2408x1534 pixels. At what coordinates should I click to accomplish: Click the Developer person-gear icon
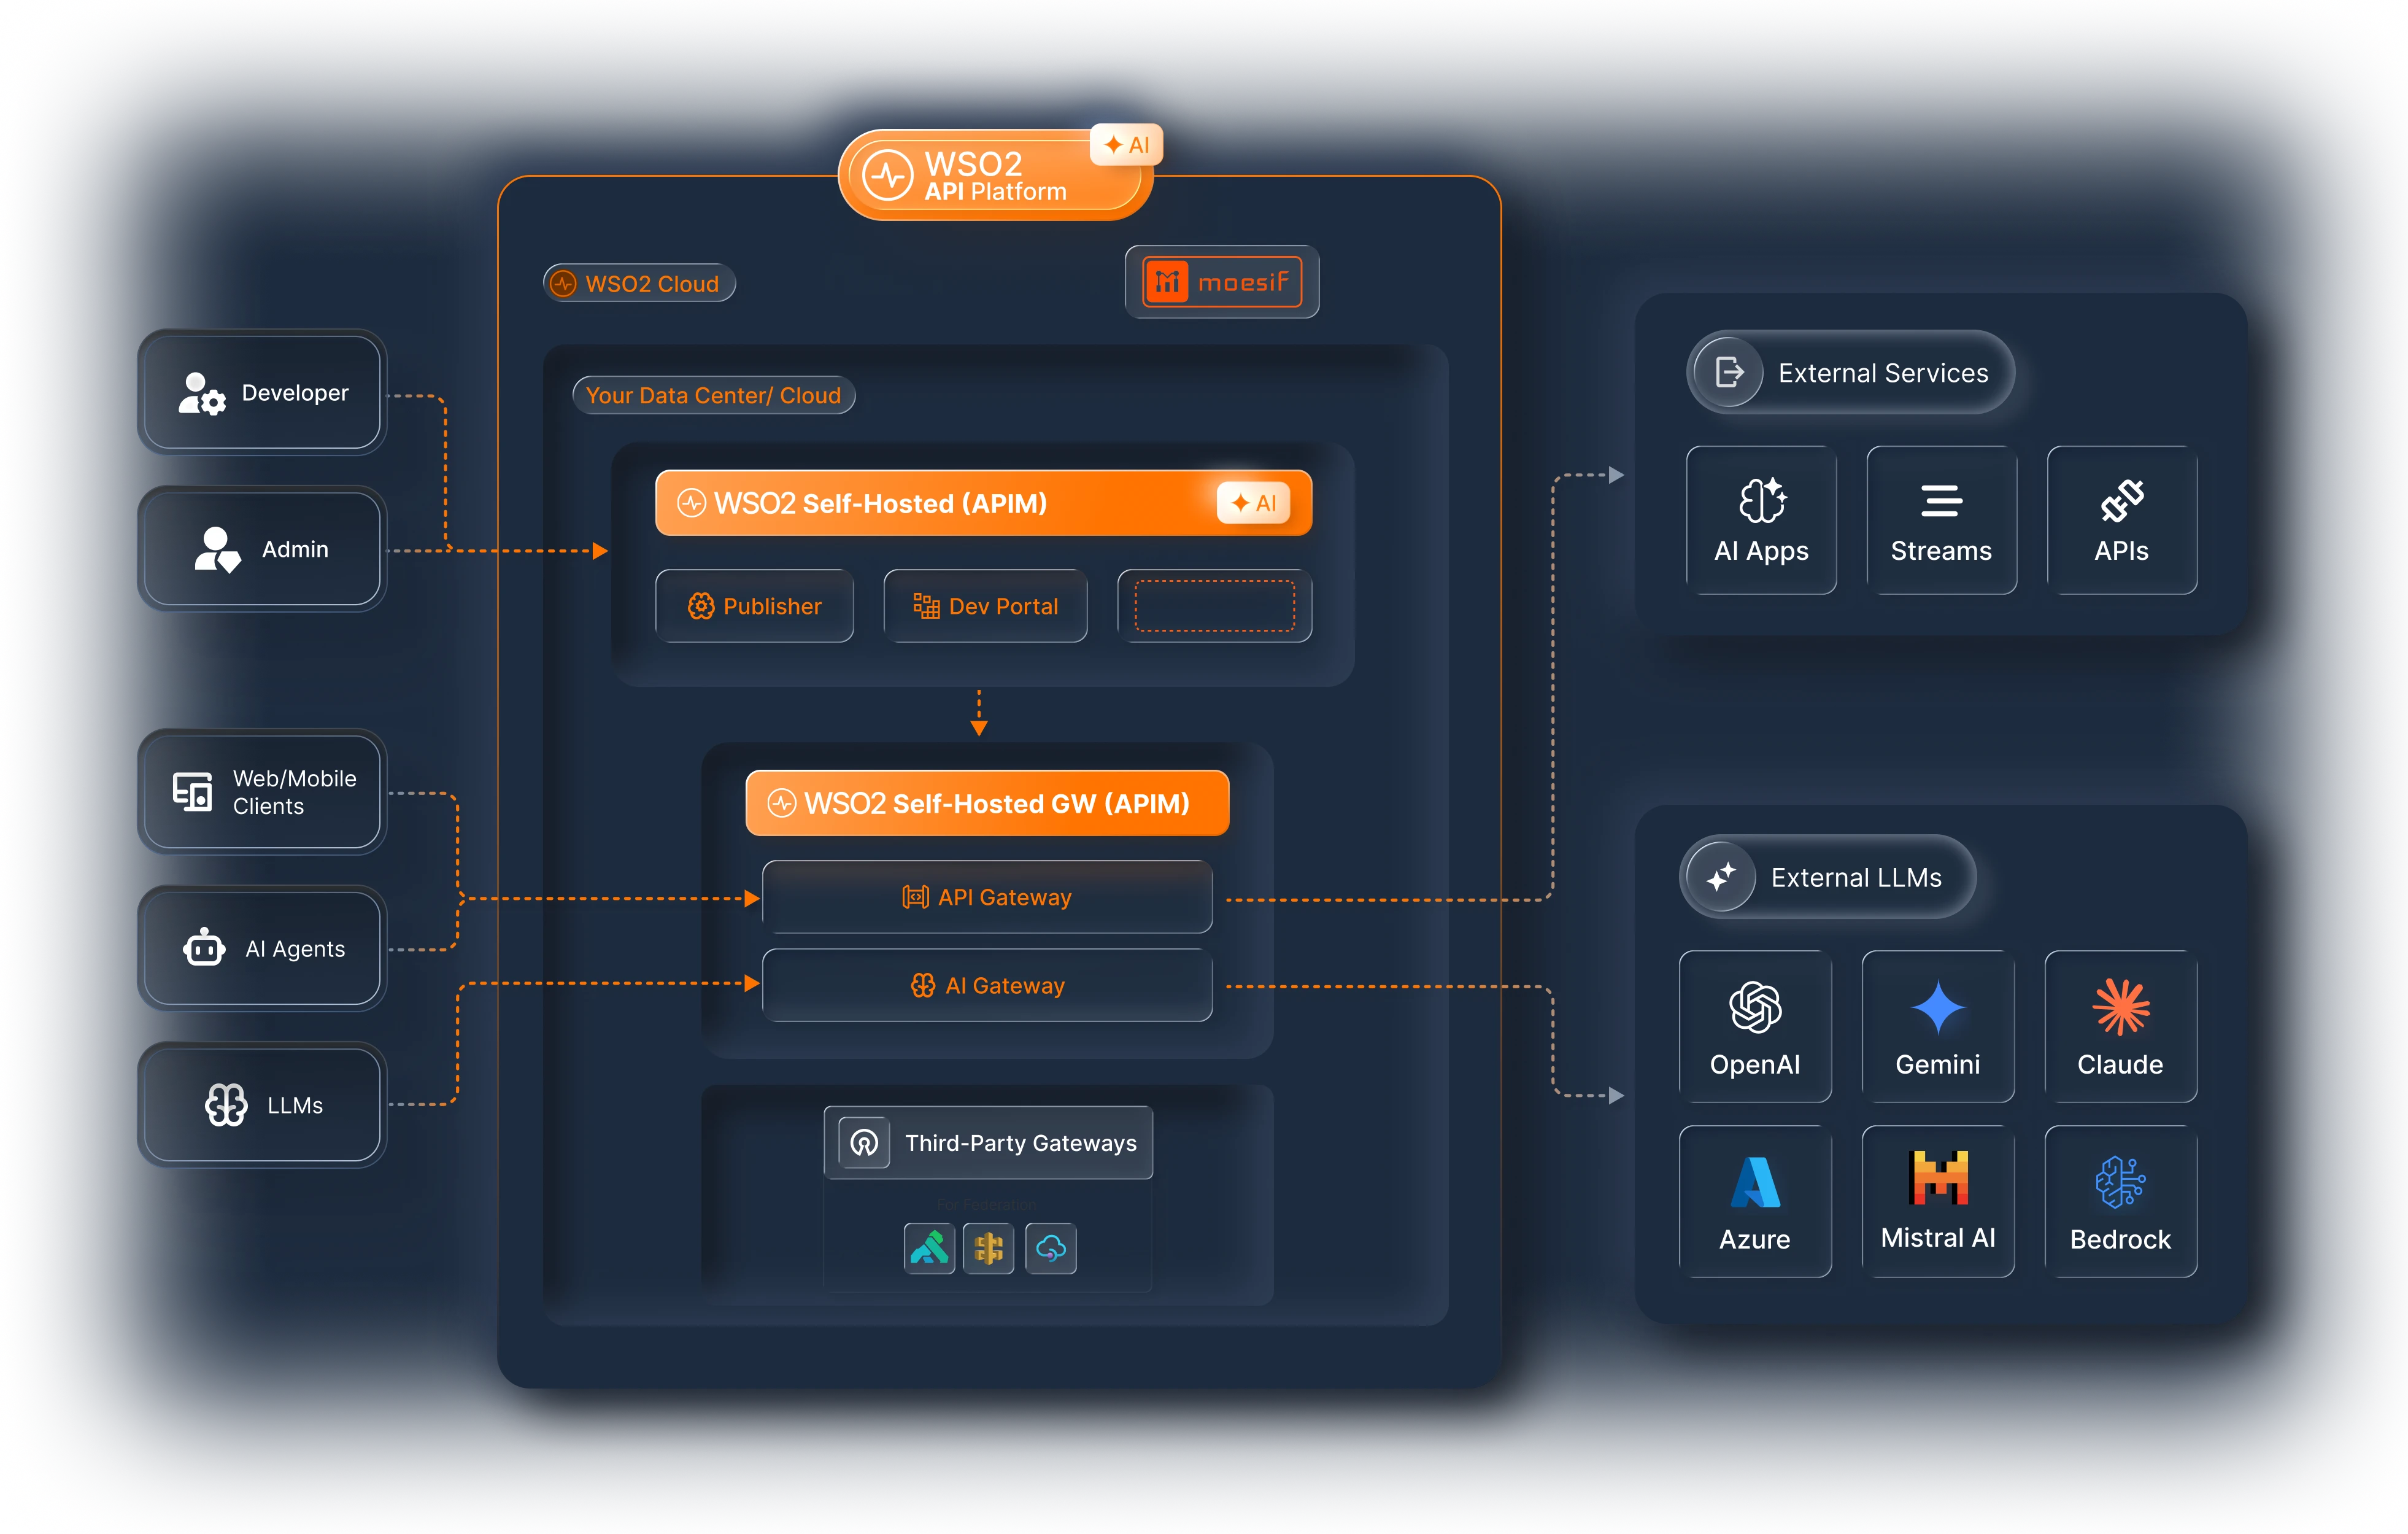[x=201, y=393]
